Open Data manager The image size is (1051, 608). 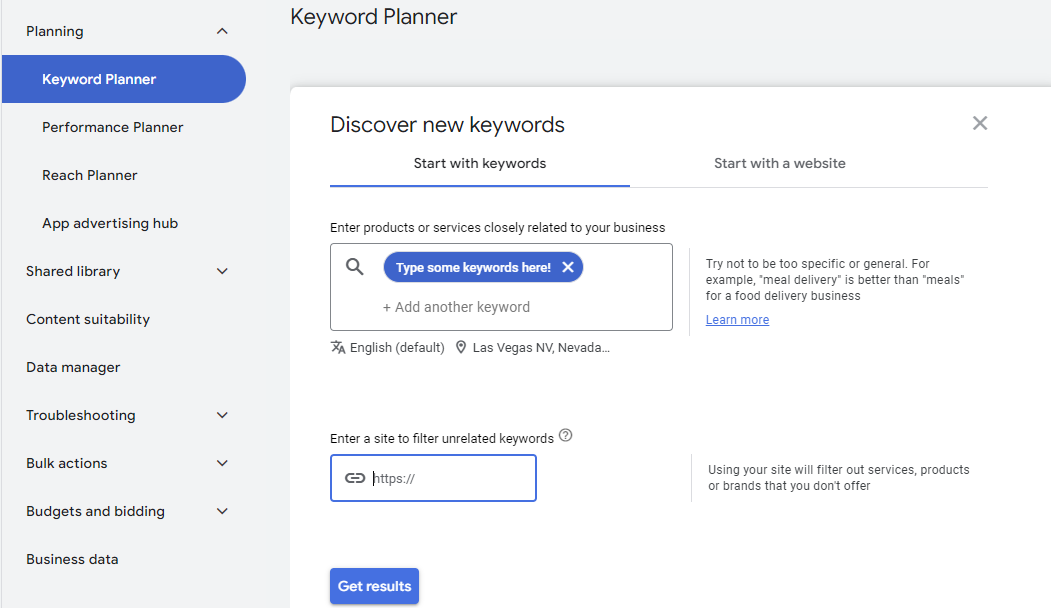(73, 367)
